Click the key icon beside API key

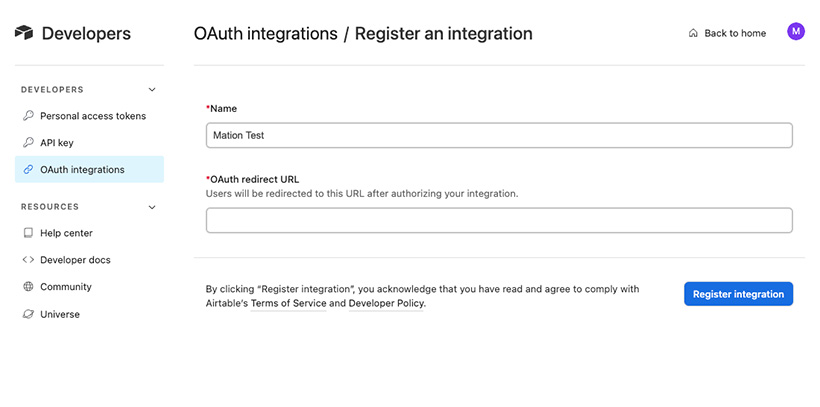pyautogui.click(x=28, y=142)
